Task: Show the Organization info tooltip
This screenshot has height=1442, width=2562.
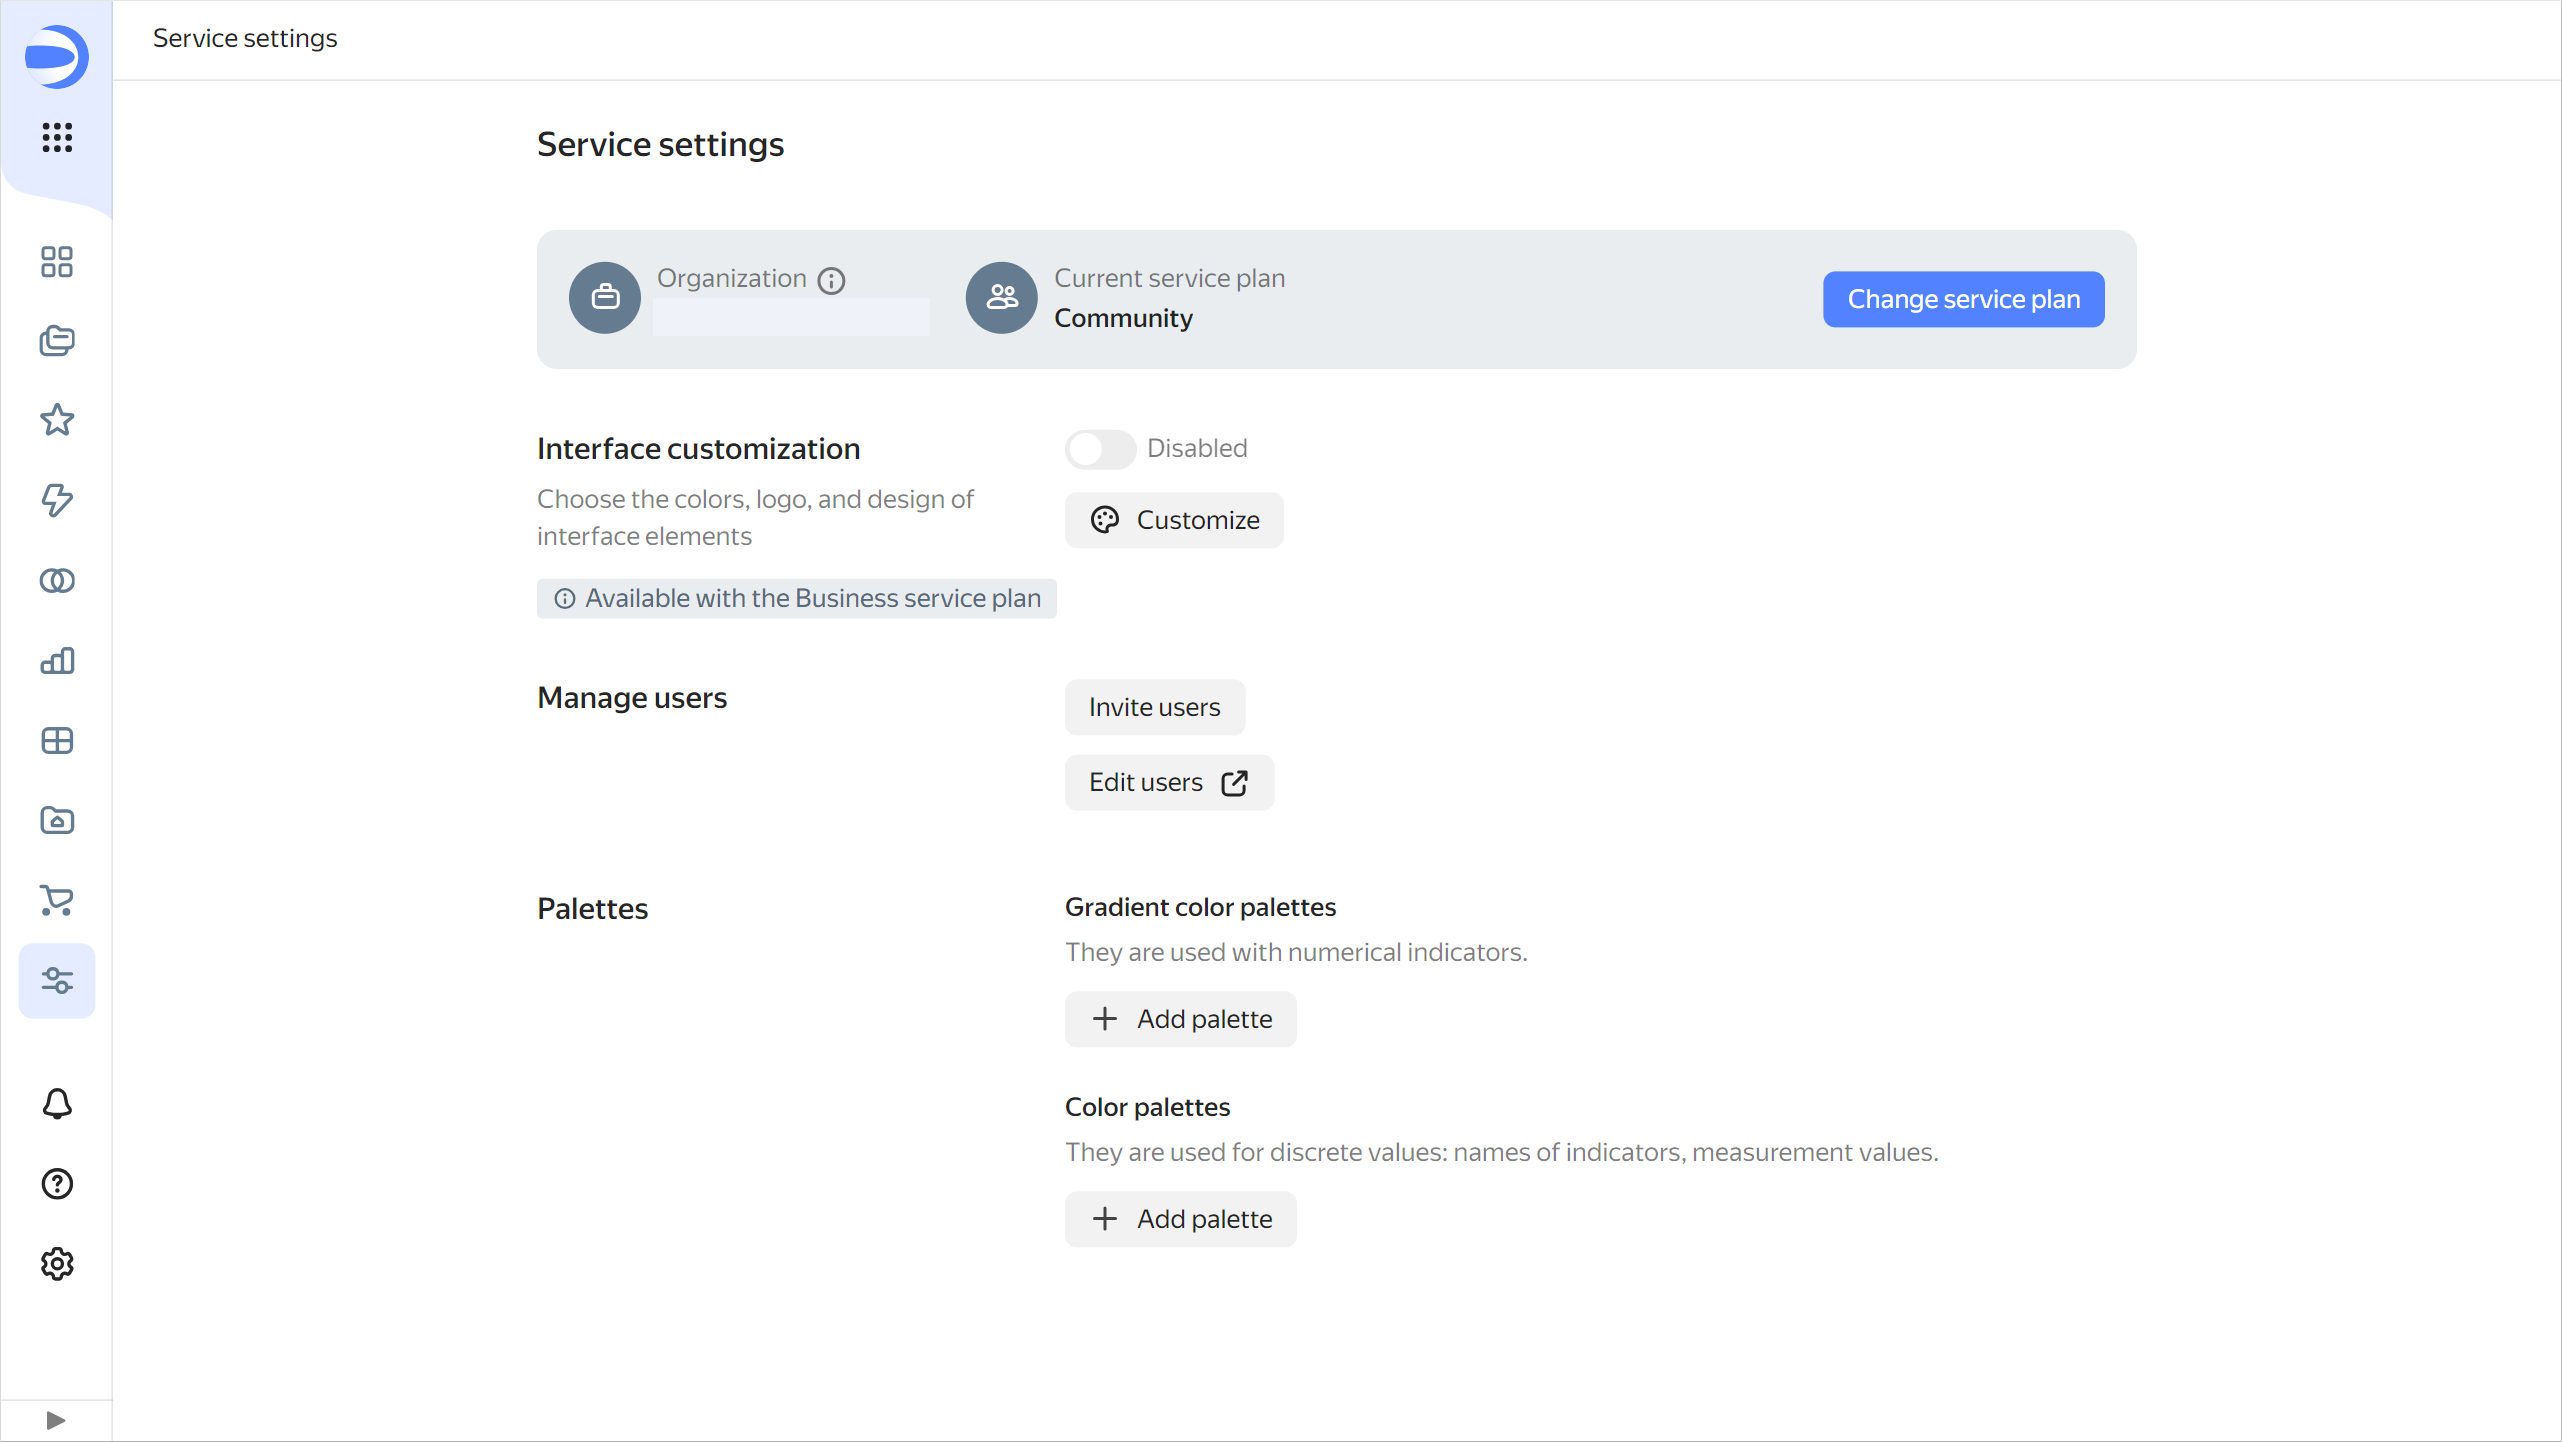Action: click(x=833, y=280)
